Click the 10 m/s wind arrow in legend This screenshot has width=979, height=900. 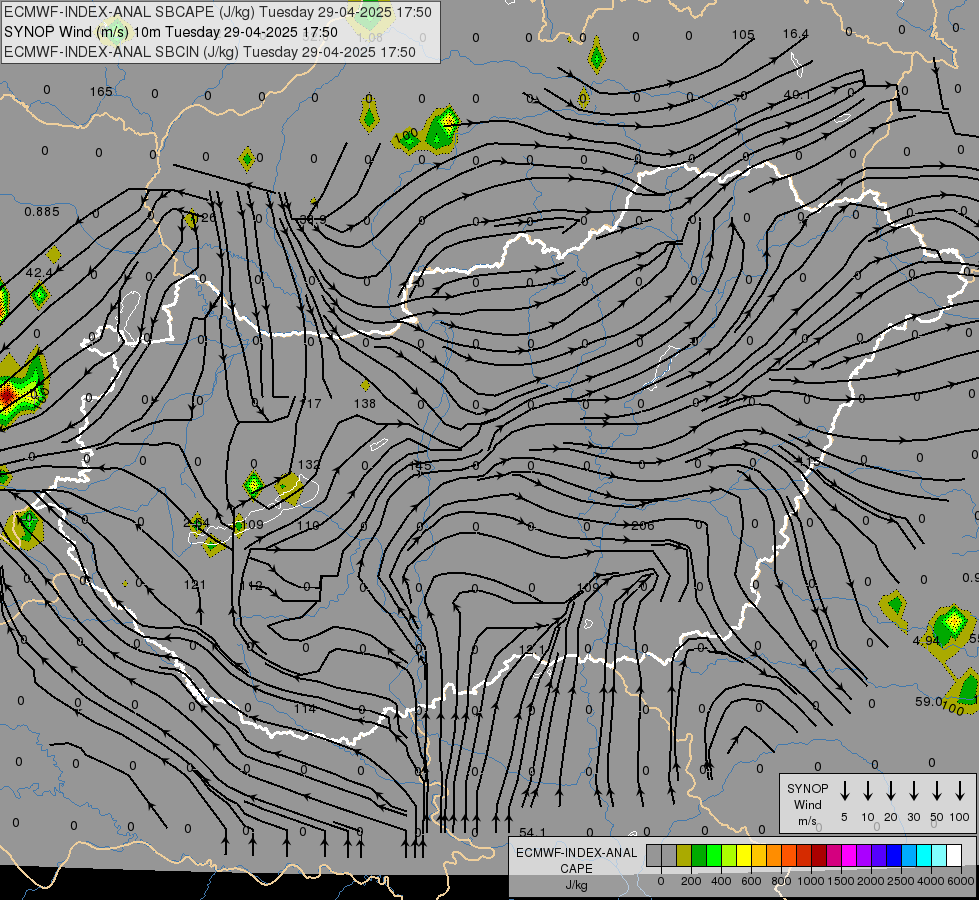pyautogui.click(x=868, y=791)
